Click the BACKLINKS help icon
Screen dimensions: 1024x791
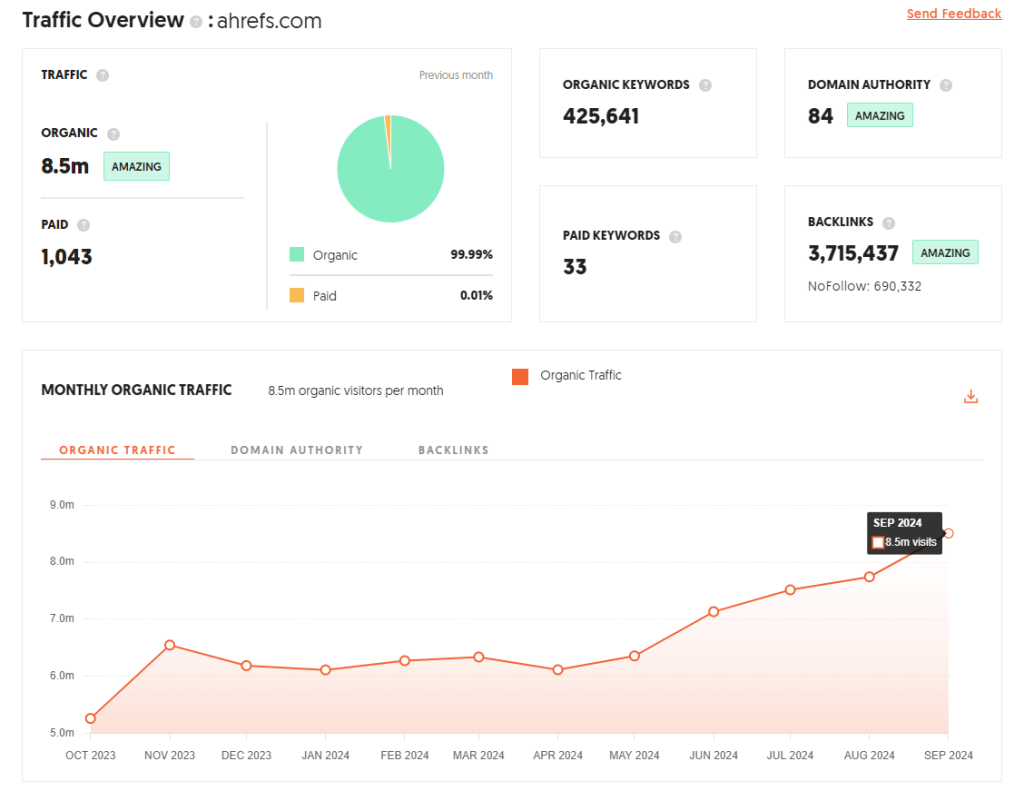click(888, 223)
